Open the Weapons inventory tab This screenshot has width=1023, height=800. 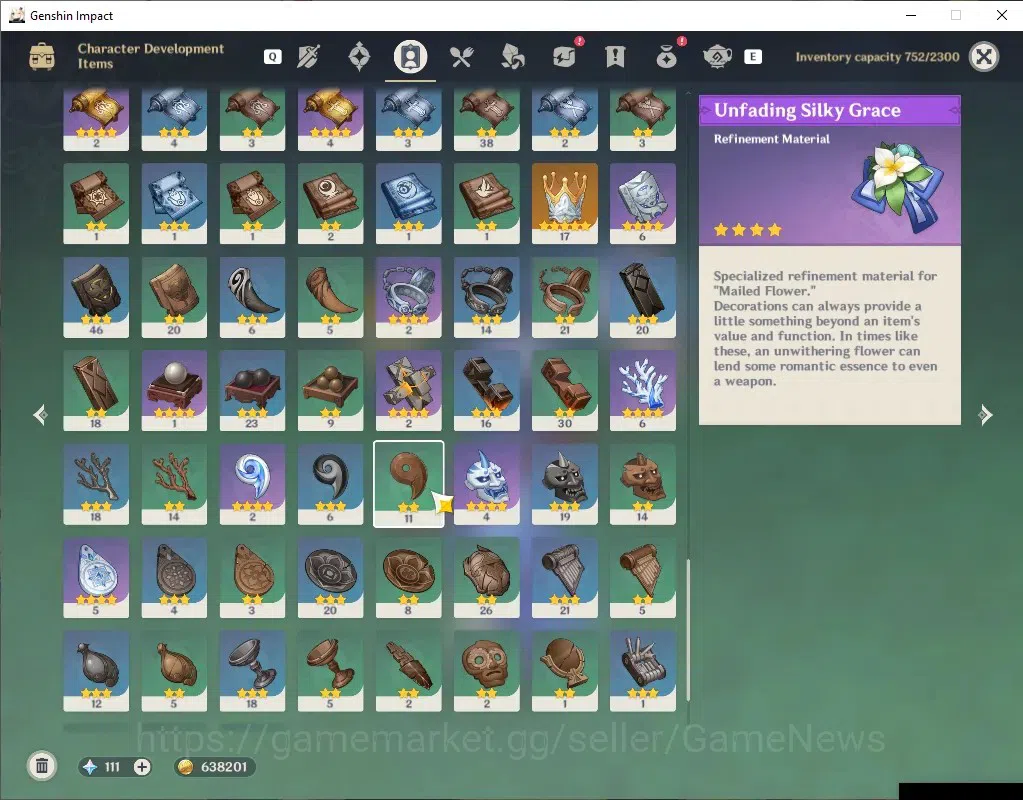(308, 57)
